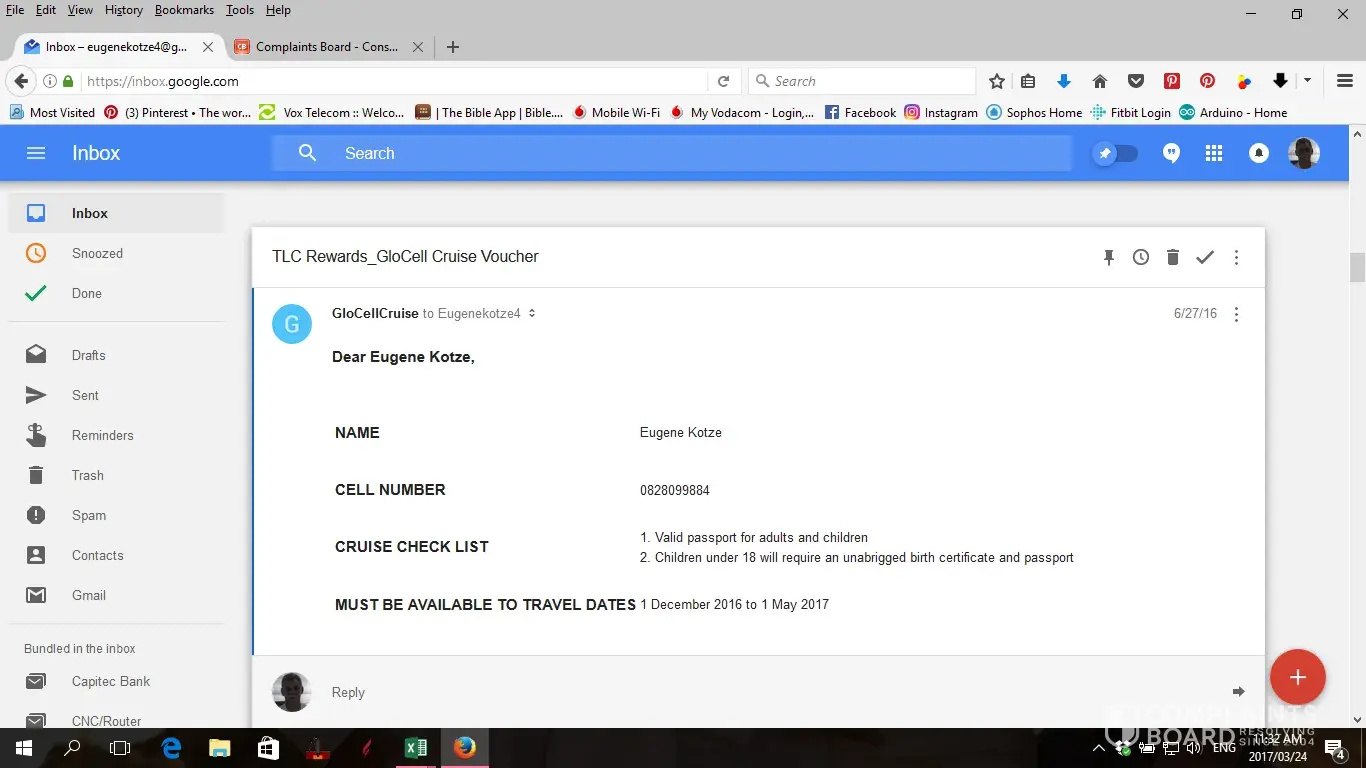Snooze this email with the clock icon

coord(1141,258)
